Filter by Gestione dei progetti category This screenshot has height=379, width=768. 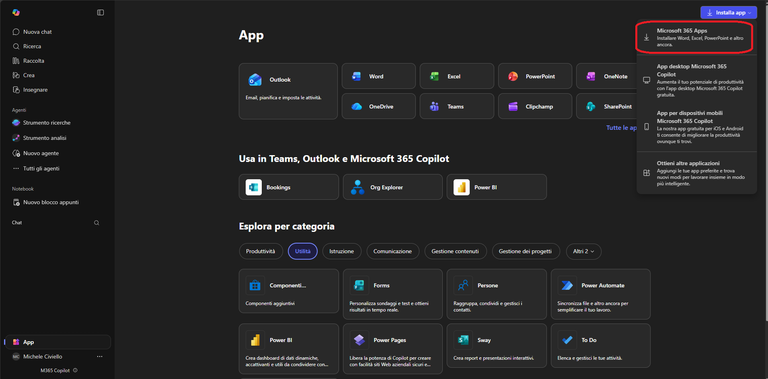tap(526, 251)
